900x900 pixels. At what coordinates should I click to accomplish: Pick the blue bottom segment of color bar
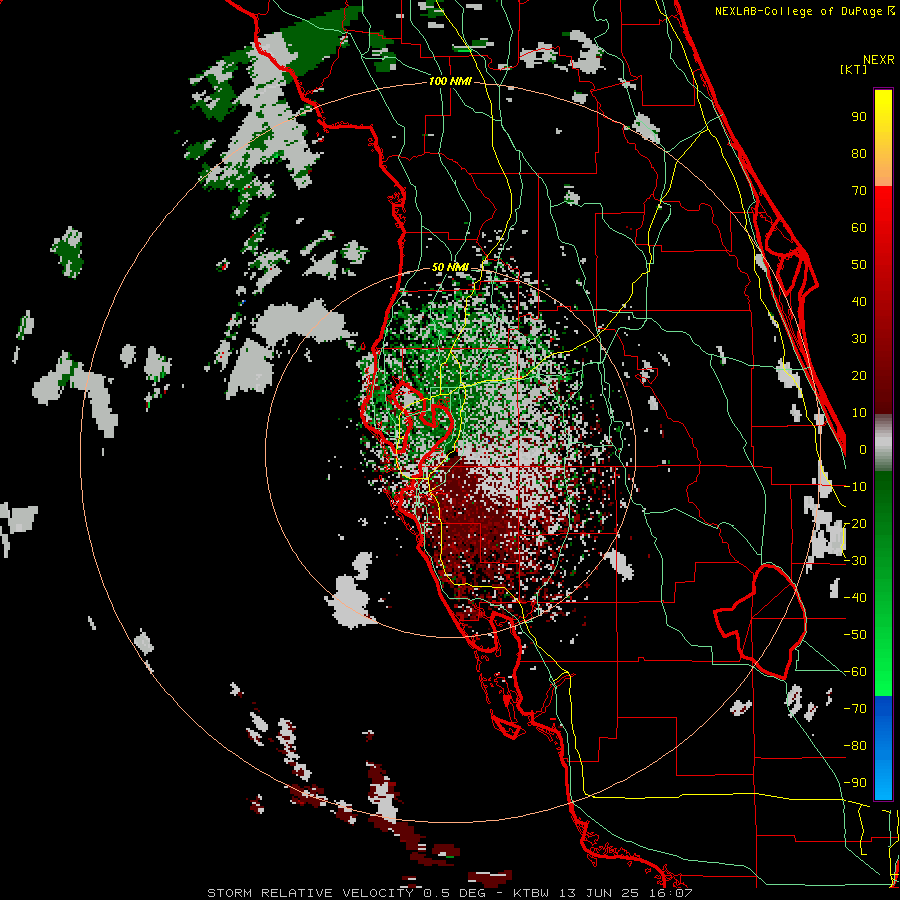click(x=883, y=747)
